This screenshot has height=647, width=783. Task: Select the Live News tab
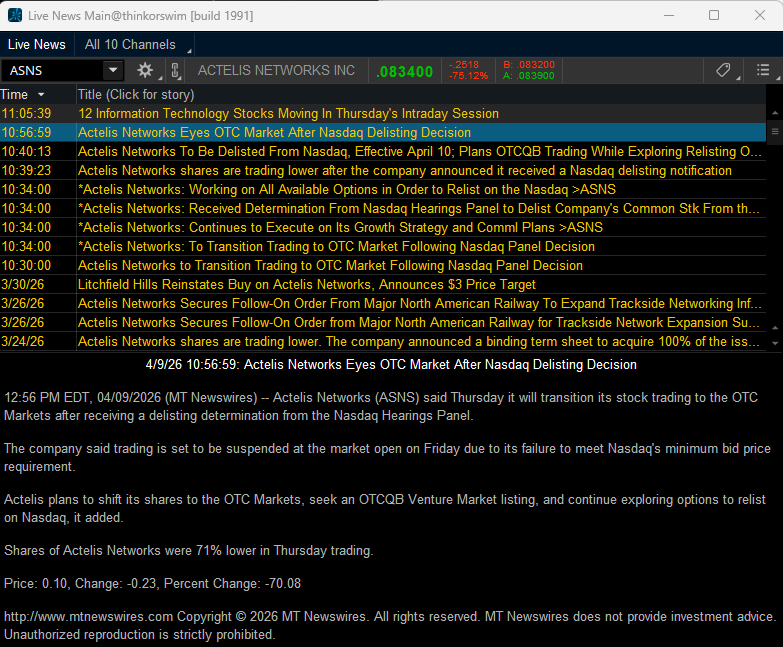click(x=36, y=44)
